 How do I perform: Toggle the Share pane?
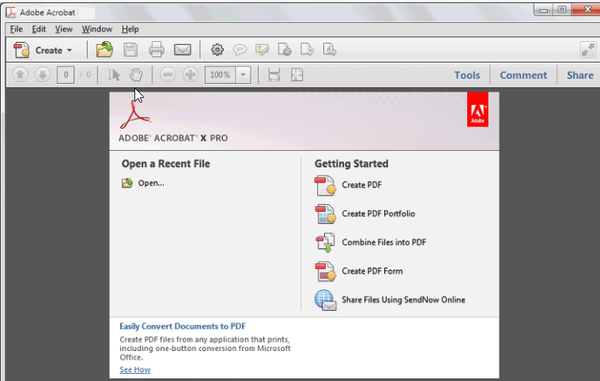580,75
